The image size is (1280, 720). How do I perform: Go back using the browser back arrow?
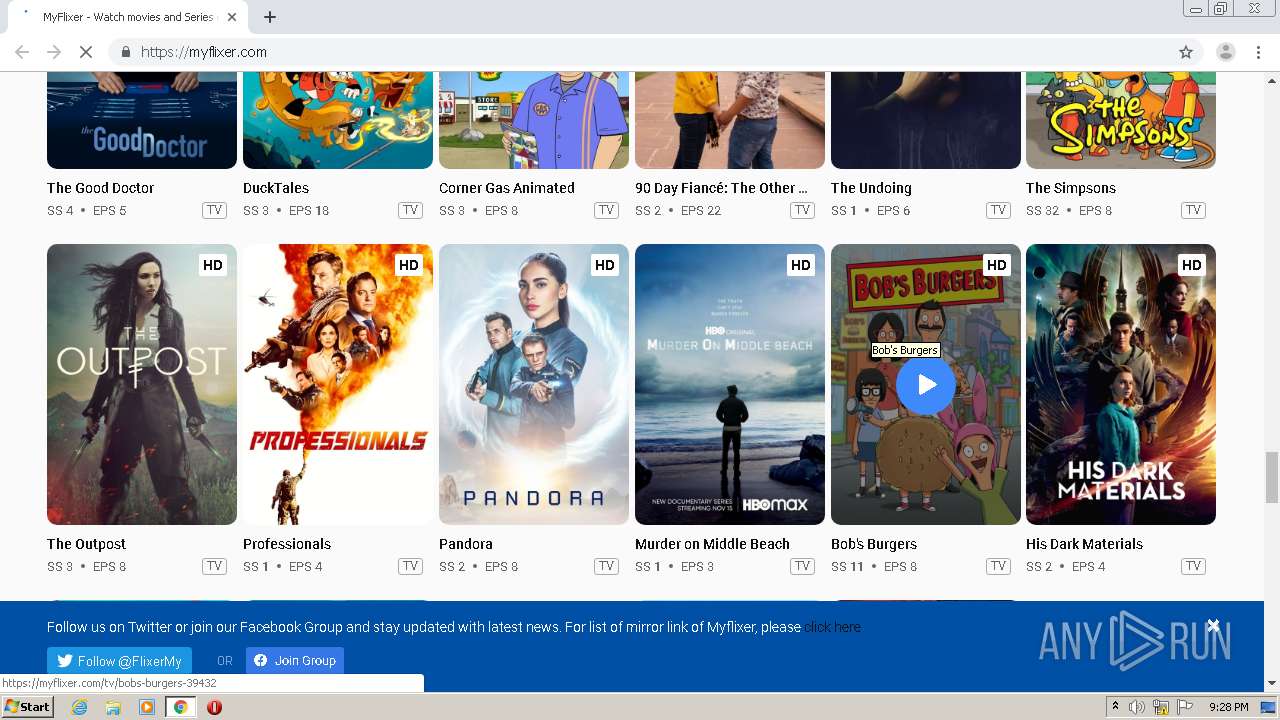pos(22,52)
